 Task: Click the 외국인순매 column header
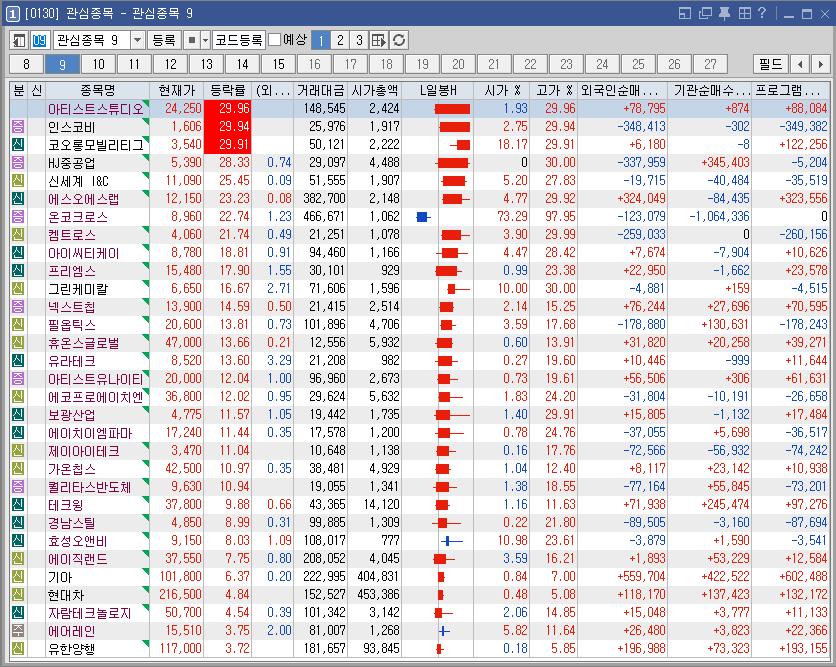(x=623, y=90)
